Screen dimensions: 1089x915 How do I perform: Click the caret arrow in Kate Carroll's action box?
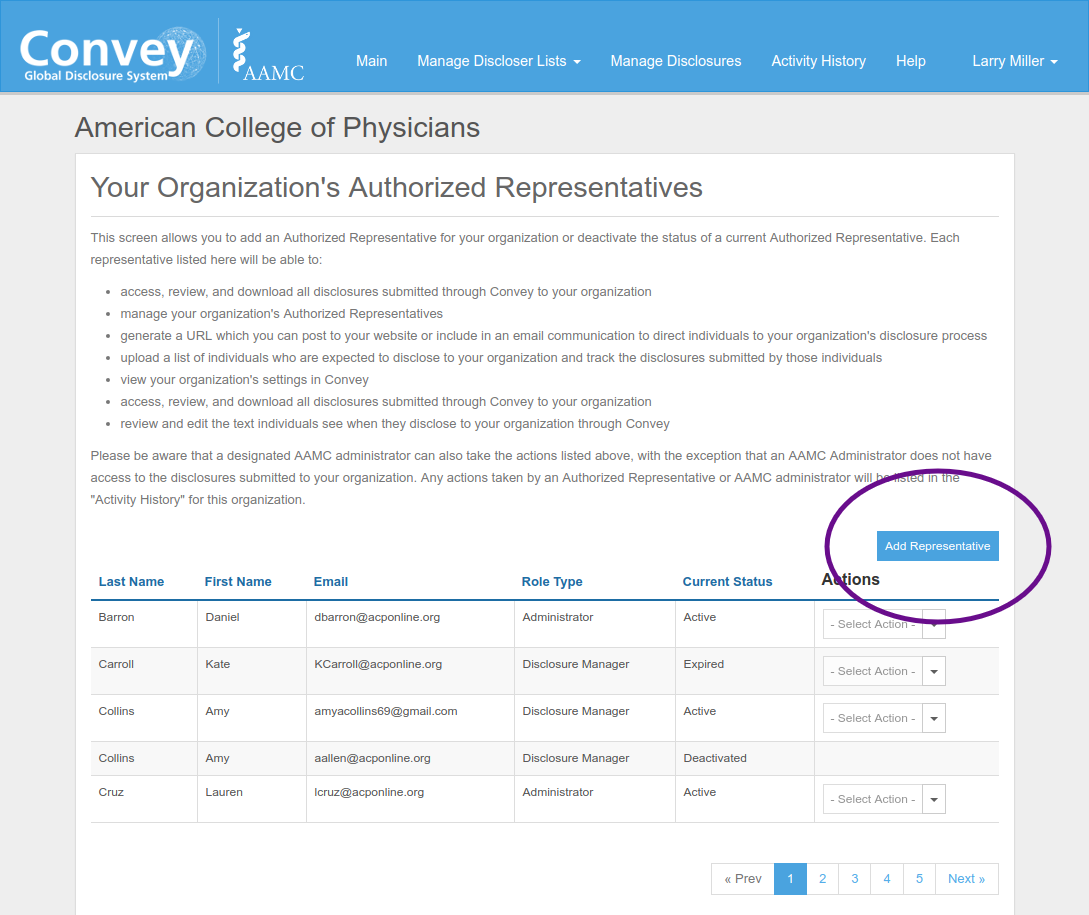point(934,671)
